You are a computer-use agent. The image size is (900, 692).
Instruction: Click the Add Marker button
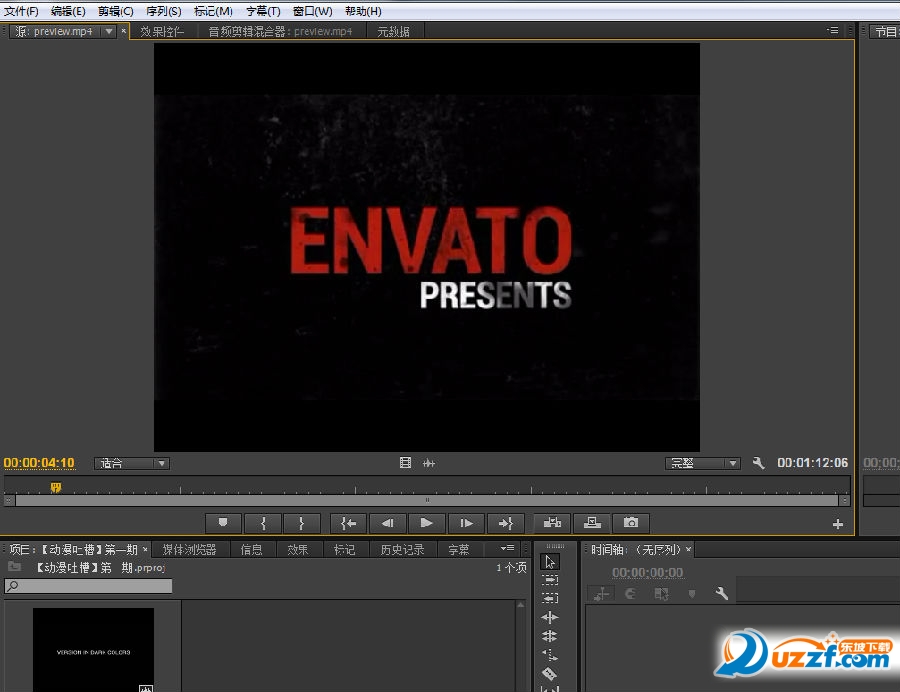[x=223, y=523]
